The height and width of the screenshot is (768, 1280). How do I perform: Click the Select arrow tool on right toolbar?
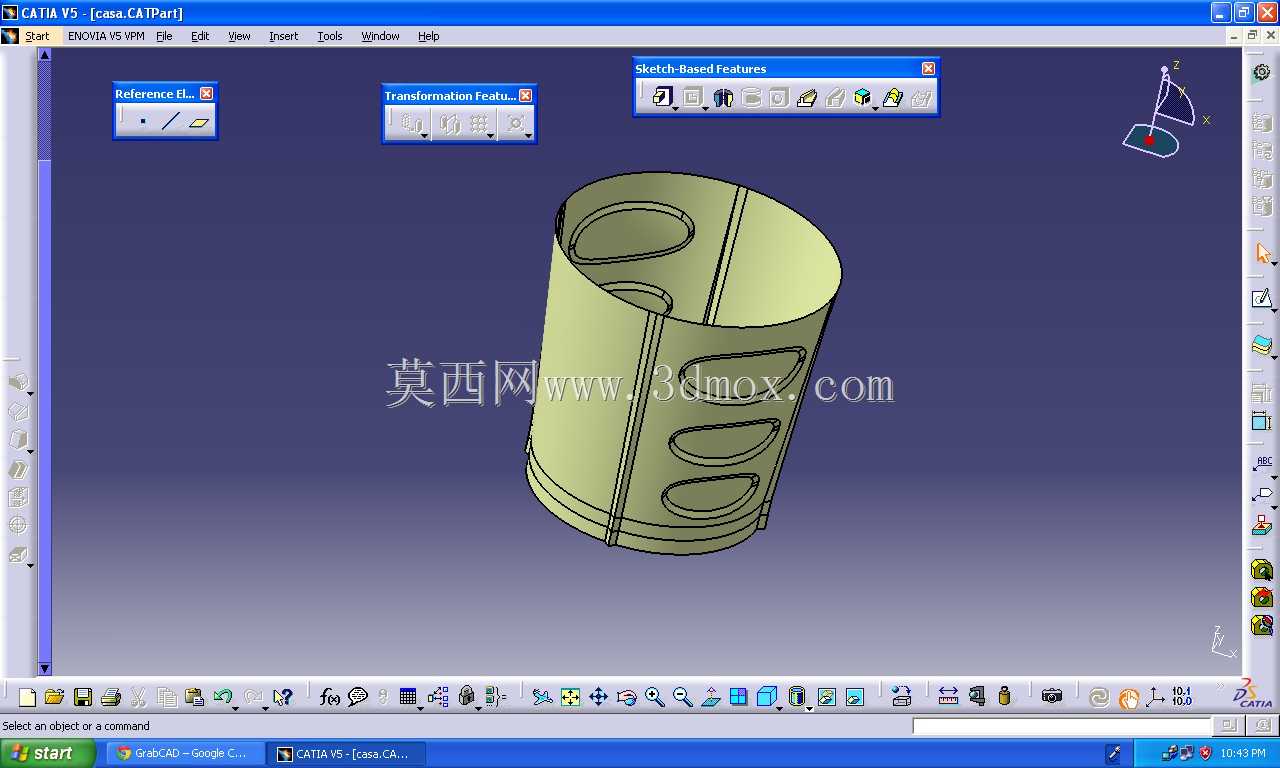point(1262,253)
